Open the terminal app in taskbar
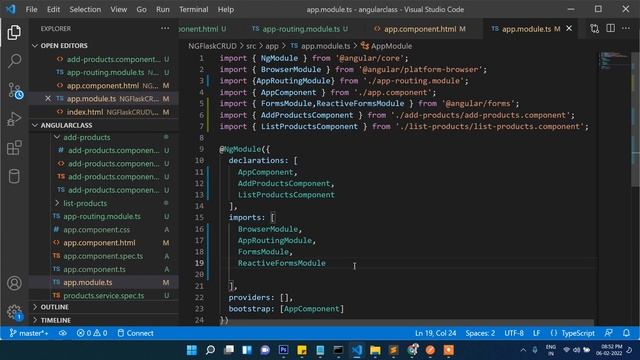The image size is (640, 360). click(338, 350)
